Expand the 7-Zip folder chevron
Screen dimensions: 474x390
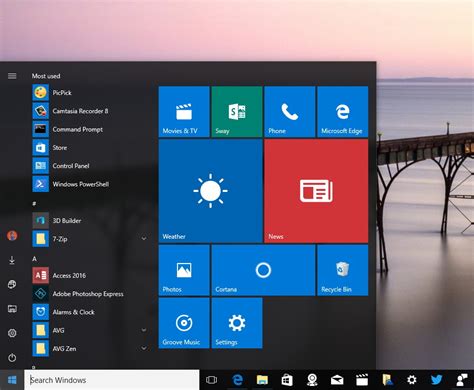(x=144, y=239)
